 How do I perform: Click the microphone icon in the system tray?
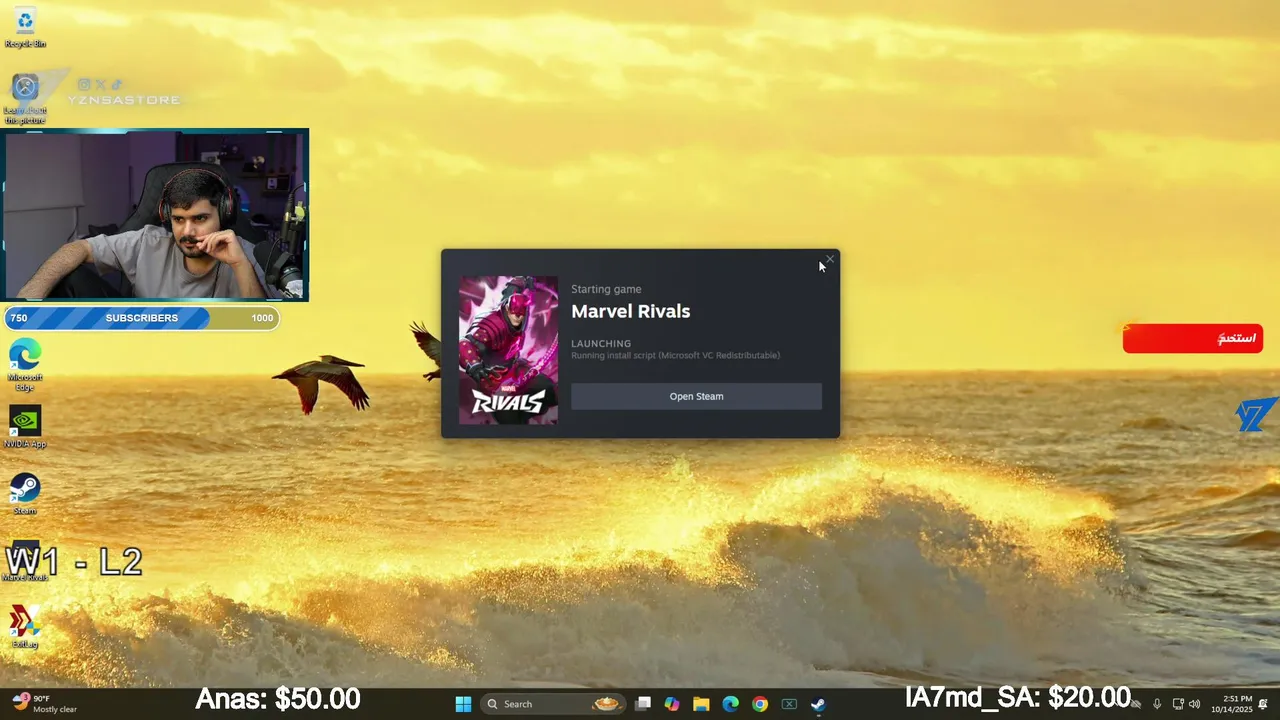tap(1157, 704)
